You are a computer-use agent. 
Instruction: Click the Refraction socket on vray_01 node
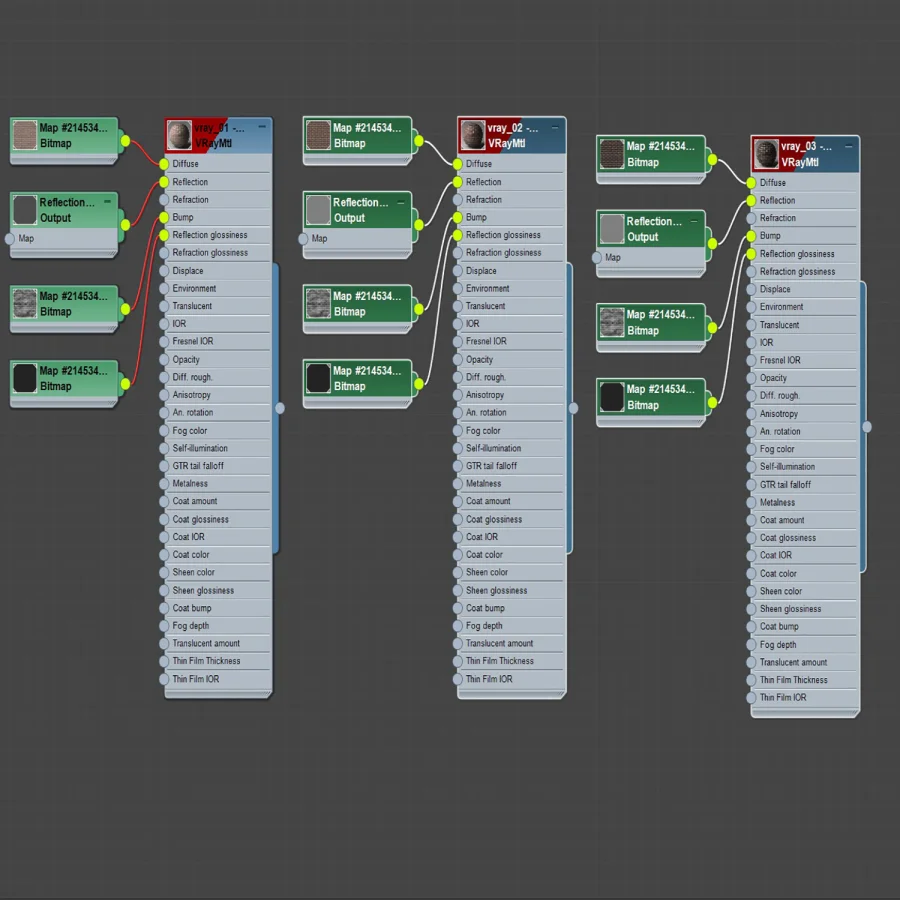pos(164,200)
